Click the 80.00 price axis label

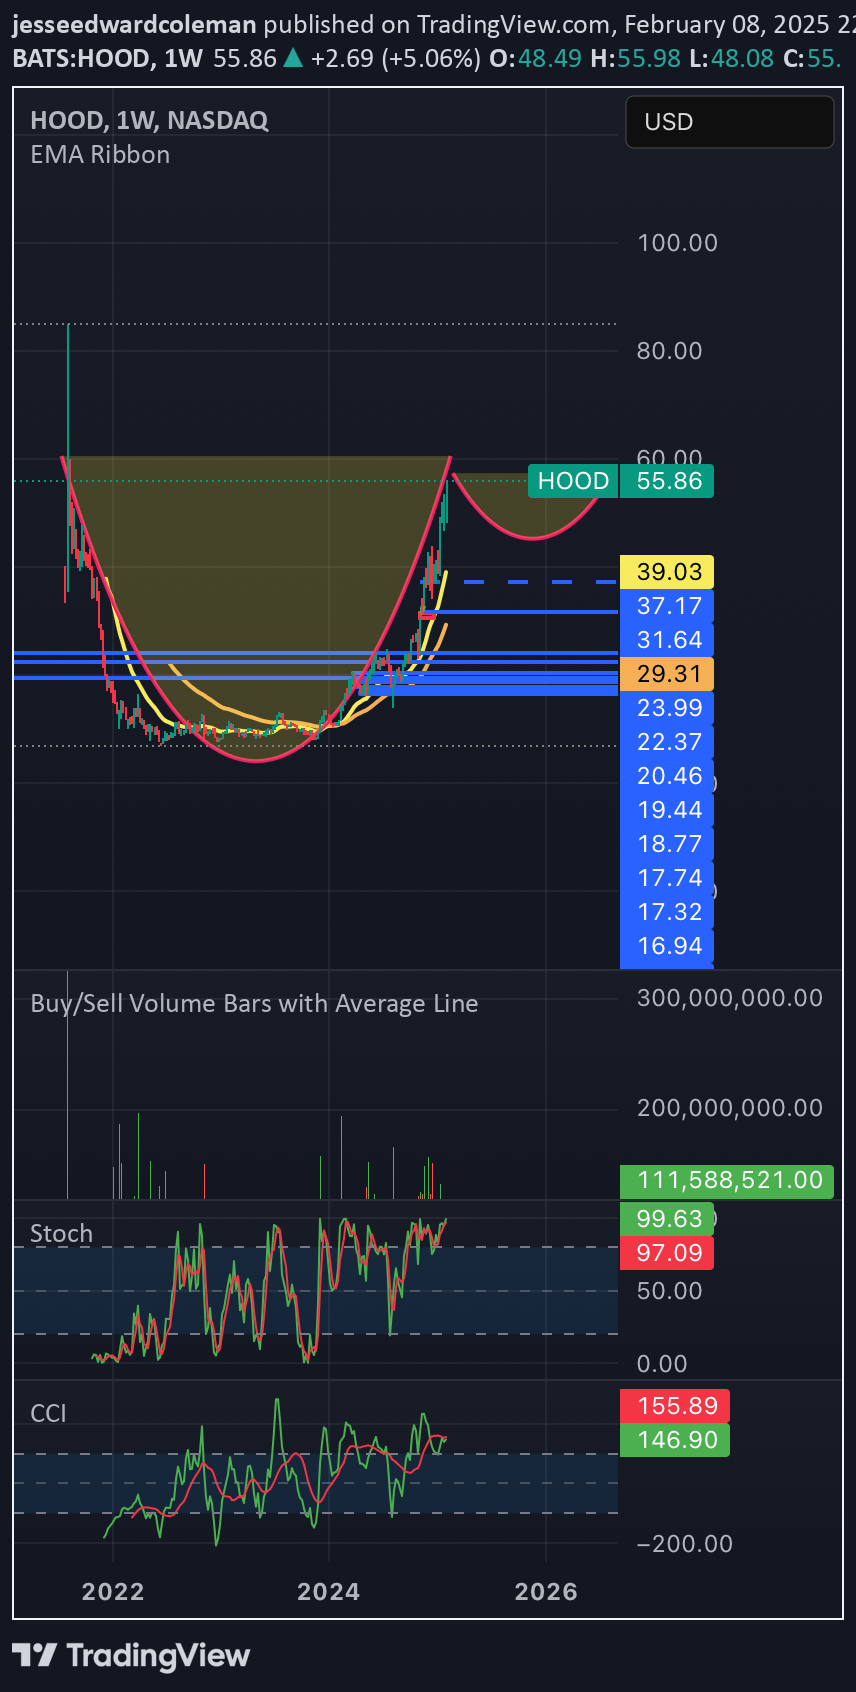pyautogui.click(x=670, y=351)
